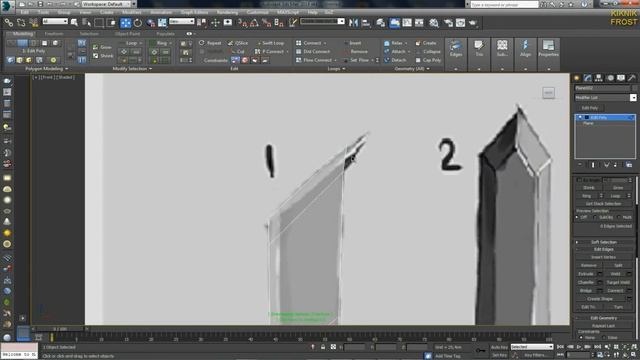This screenshot has height=360, width=640.
Task: Switch to the Motion command panel tab
Action: 610,78
